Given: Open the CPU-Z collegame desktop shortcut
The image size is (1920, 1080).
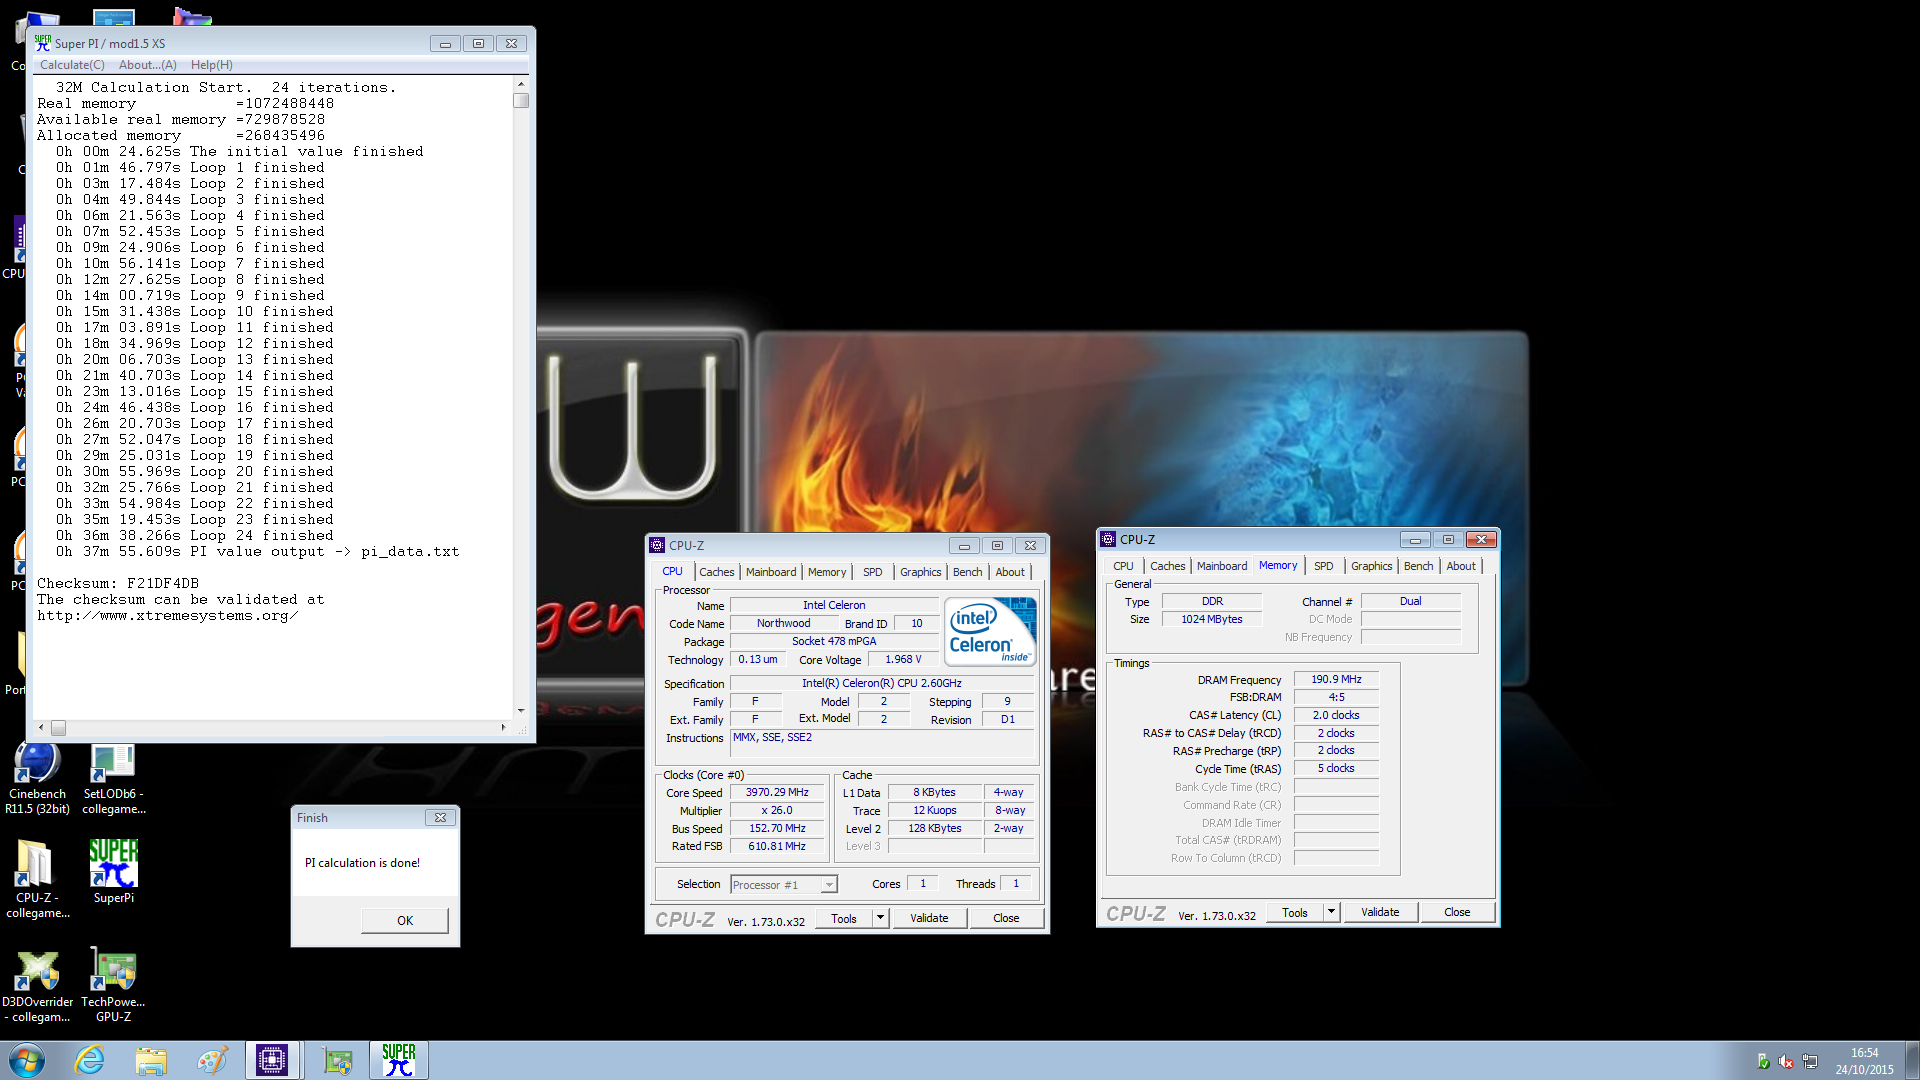Looking at the screenshot, I should [37, 880].
